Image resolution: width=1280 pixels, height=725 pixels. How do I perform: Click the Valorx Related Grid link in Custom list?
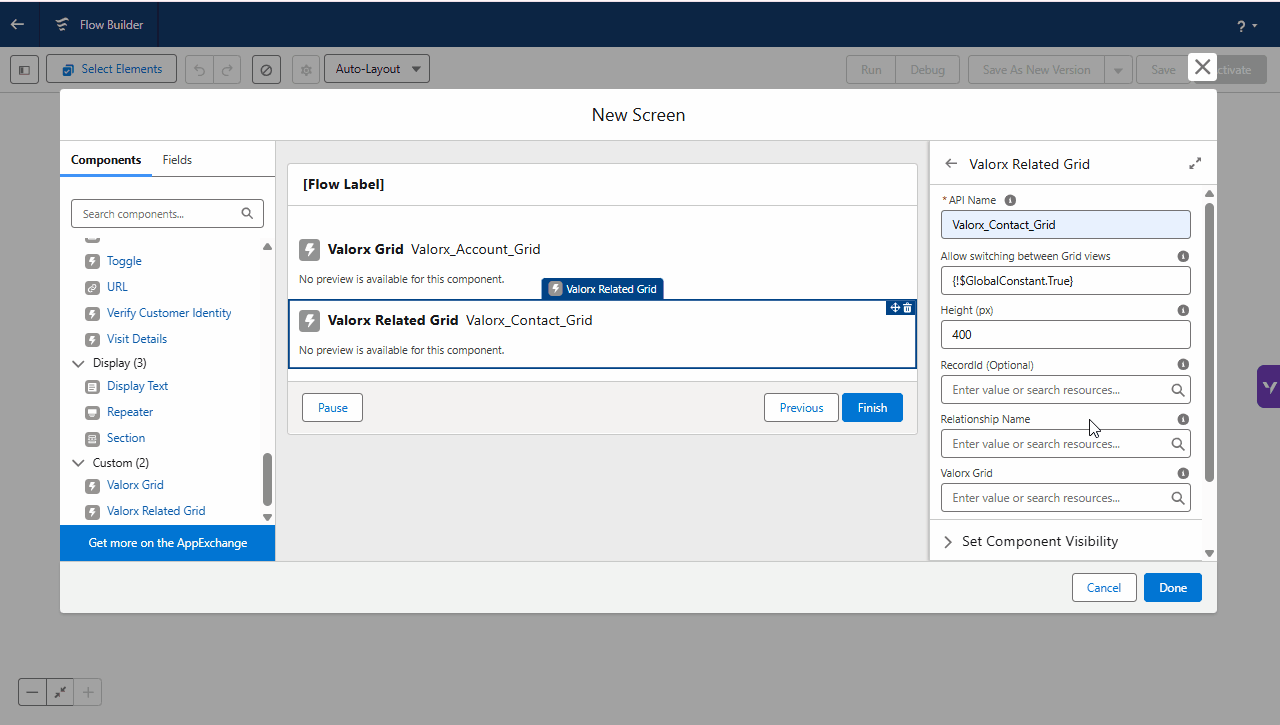point(156,511)
